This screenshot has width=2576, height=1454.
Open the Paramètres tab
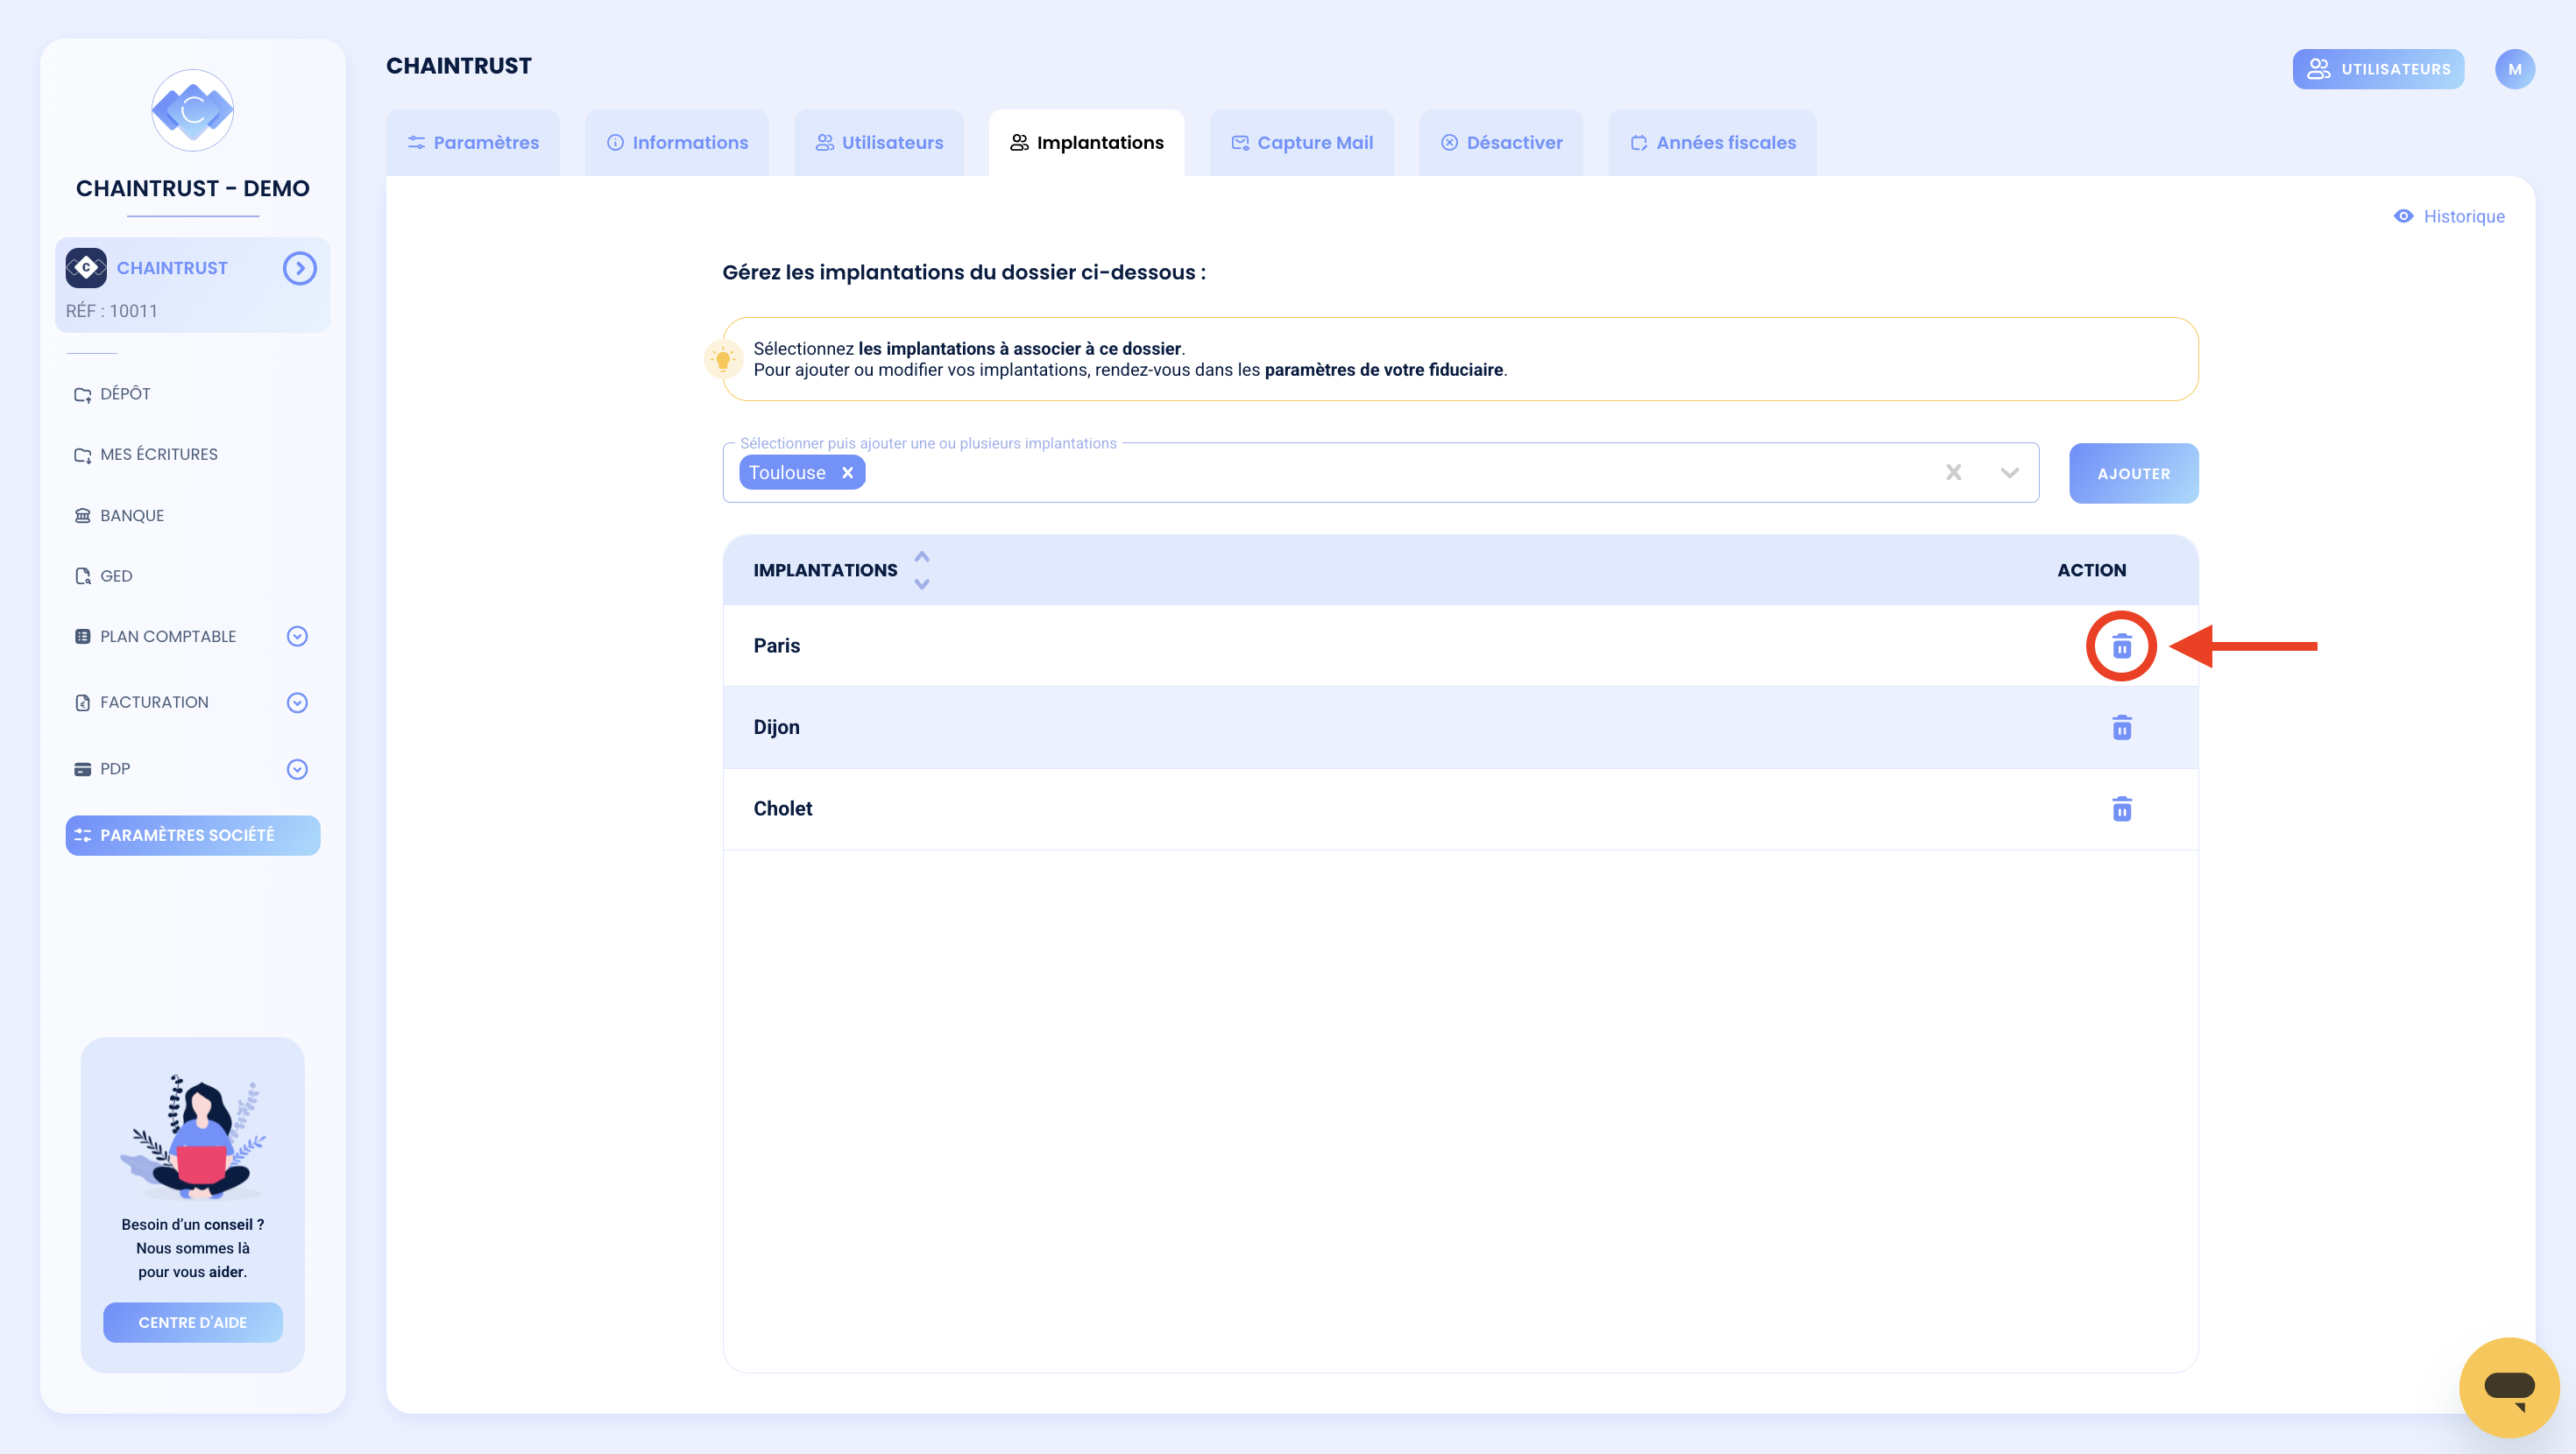473,143
